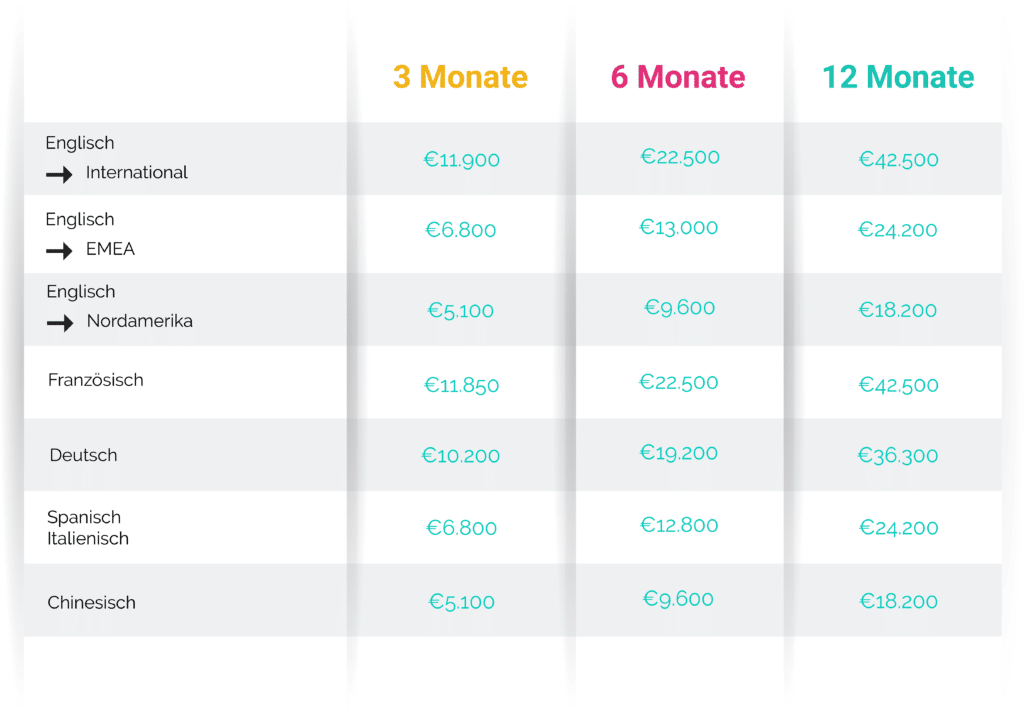Click the Chinesisch row label

click(91, 602)
